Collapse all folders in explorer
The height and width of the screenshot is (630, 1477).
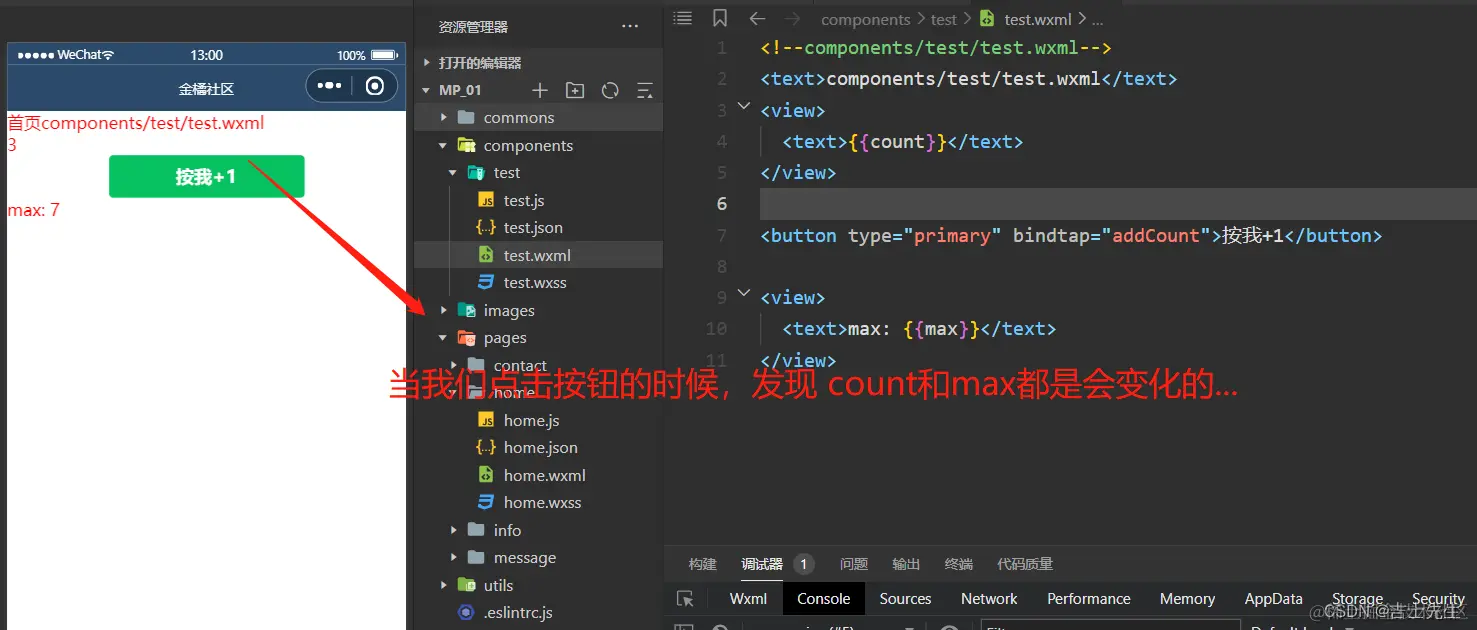[645, 90]
